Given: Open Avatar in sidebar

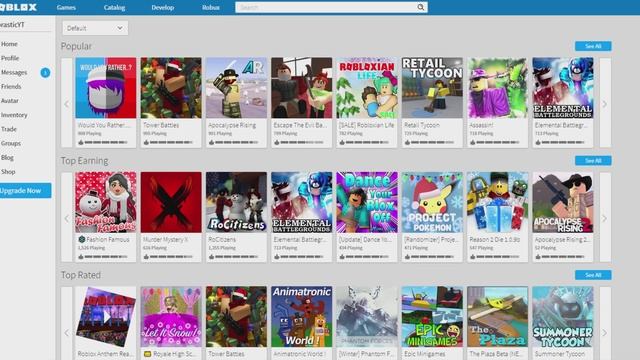Looking at the screenshot, I should pyautogui.click(x=10, y=101).
